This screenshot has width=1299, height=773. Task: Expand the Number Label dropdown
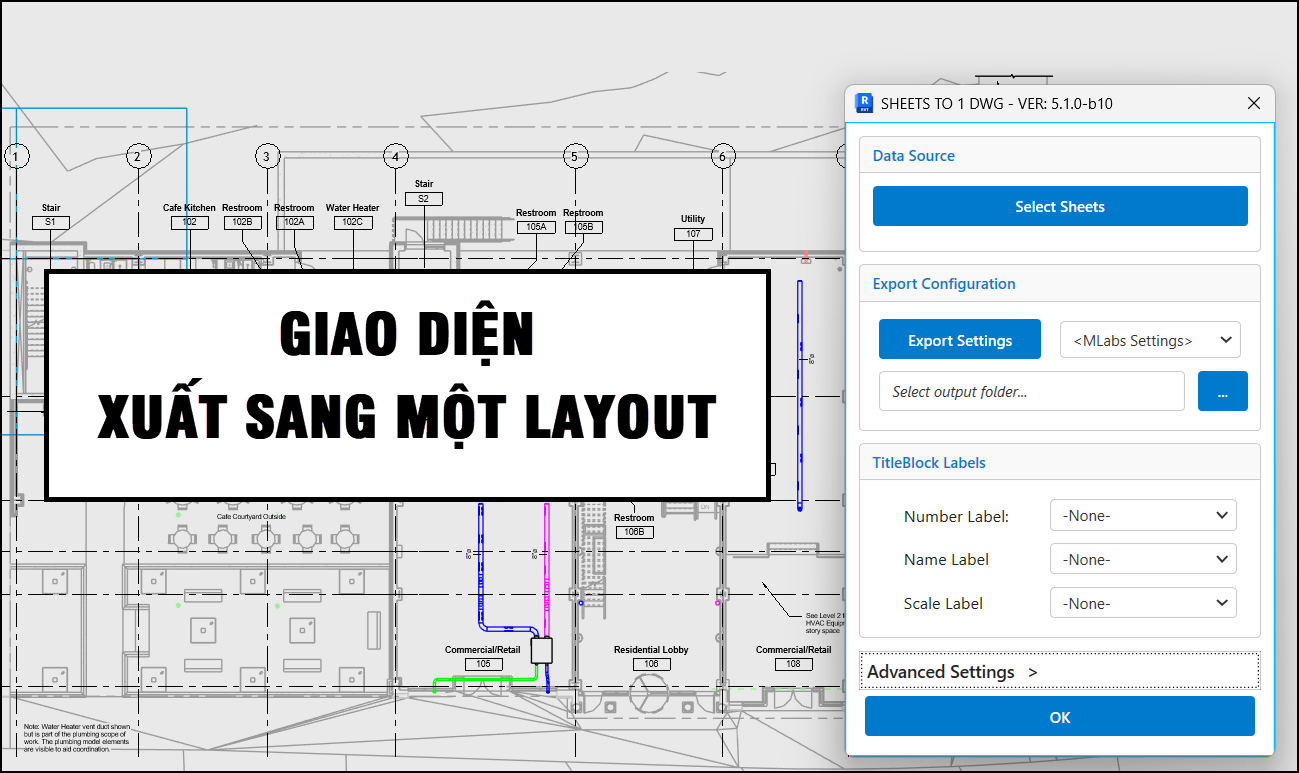pyautogui.click(x=1143, y=516)
